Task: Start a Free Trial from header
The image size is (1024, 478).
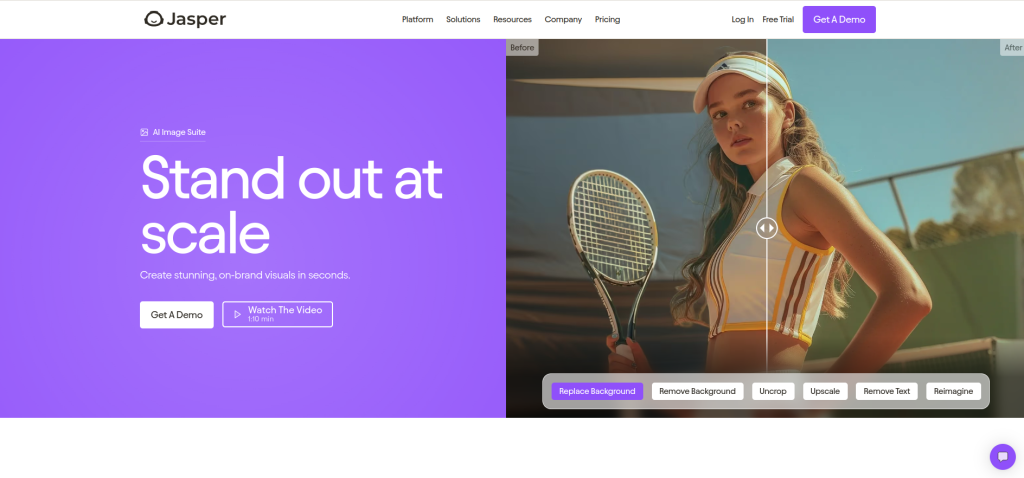Action: click(778, 20)
